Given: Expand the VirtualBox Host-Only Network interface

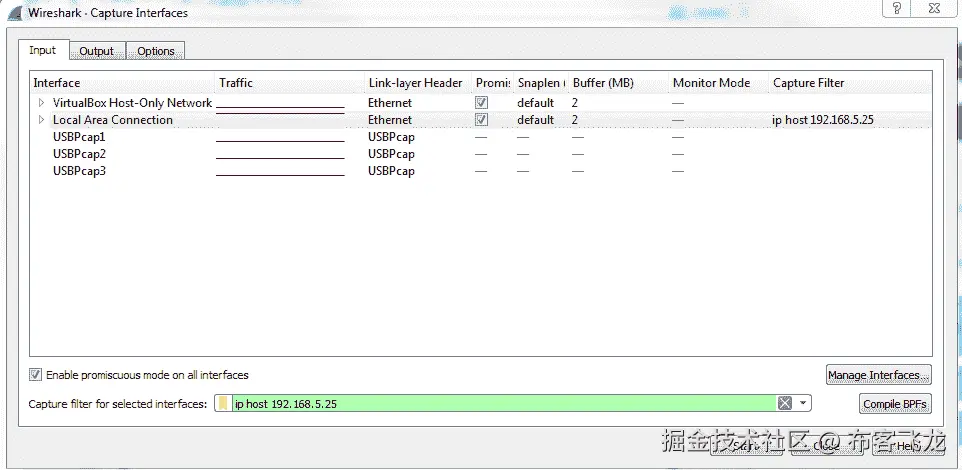Looking at the screenshot, I should (41, 102).
